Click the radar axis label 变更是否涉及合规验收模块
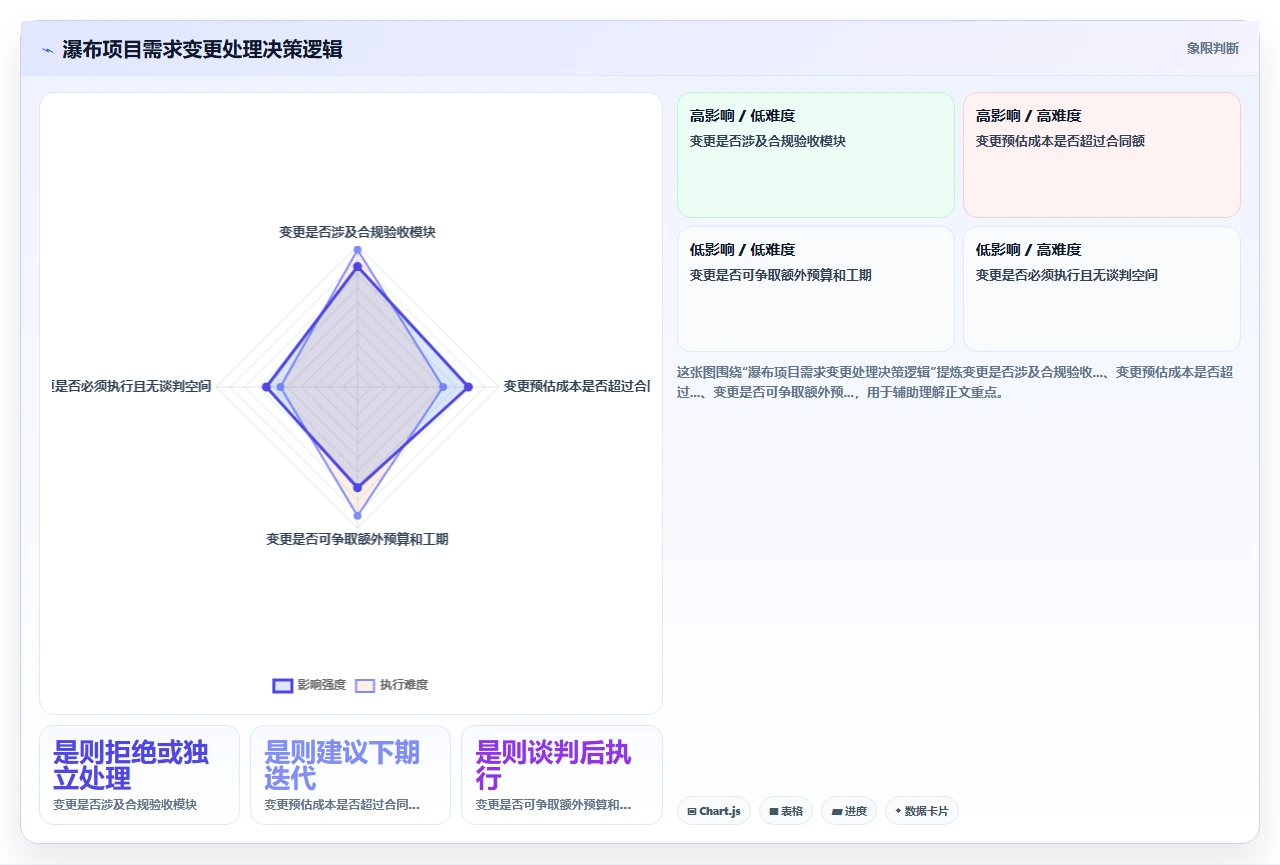This screenshot has height=865, width=1280. click(357, 231)
